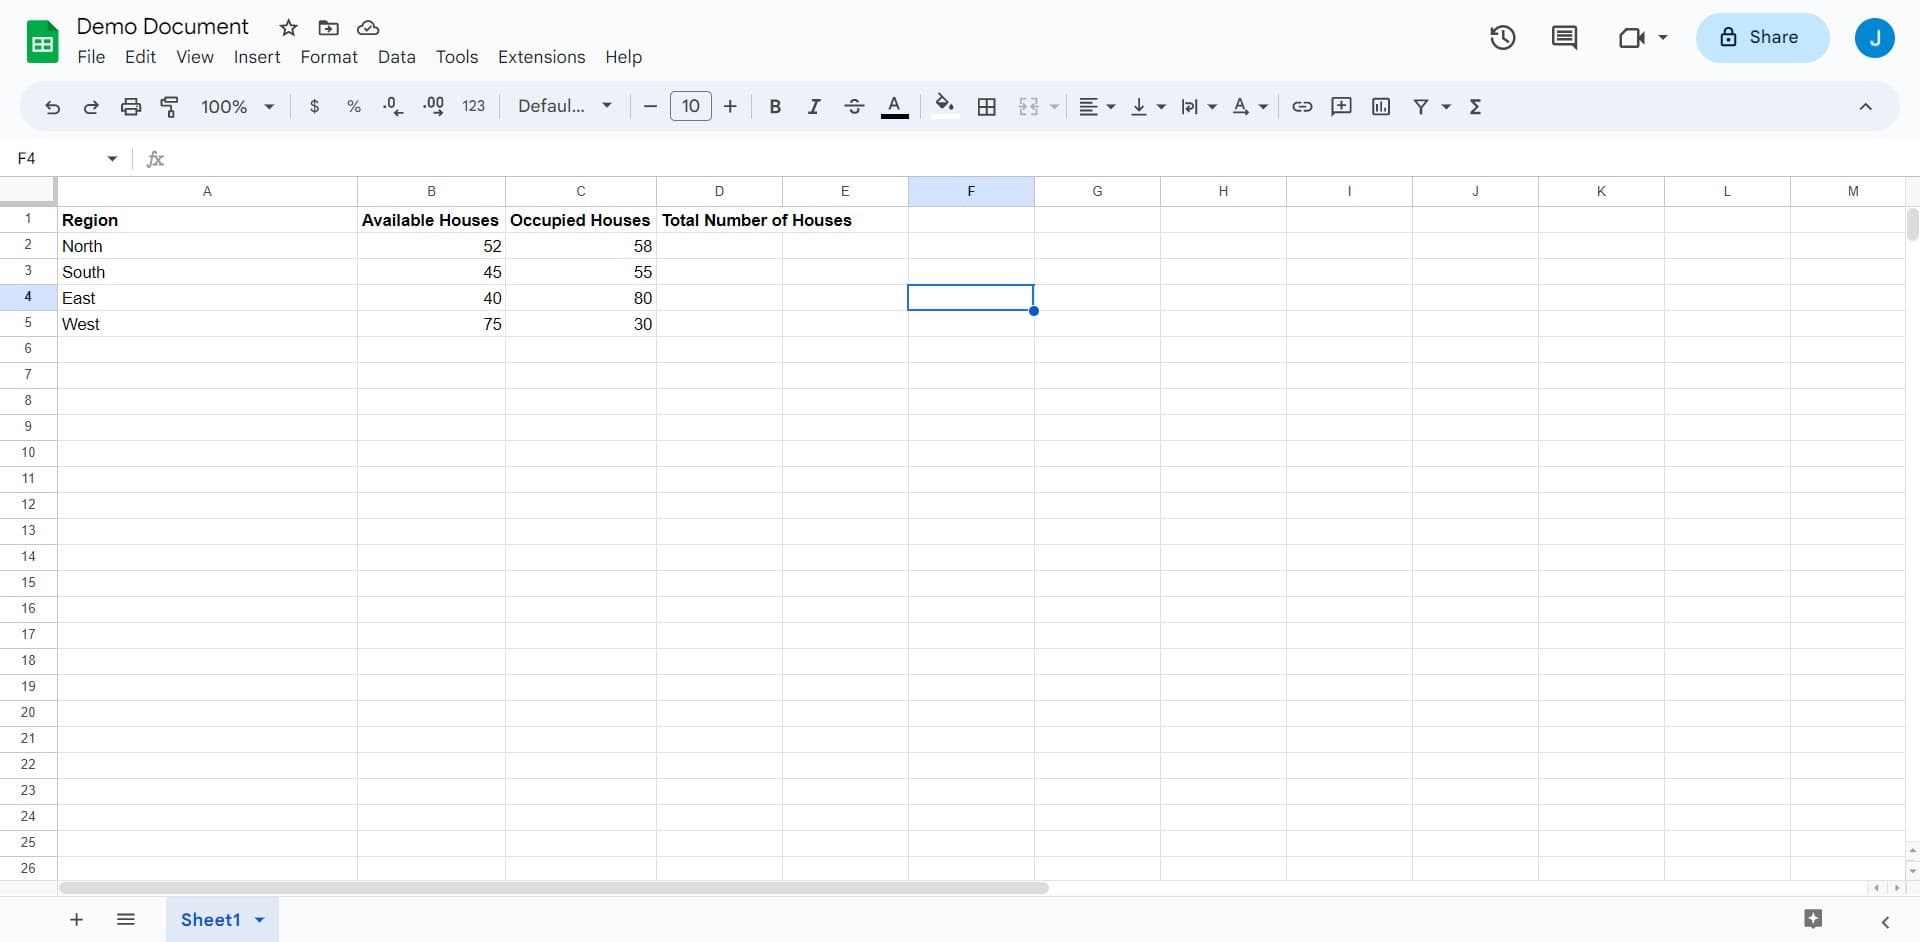The height and width of the screenshot is (942, 1920).
Task: Open the Sheet1 tab menu
Action: (x=258, y=919)
